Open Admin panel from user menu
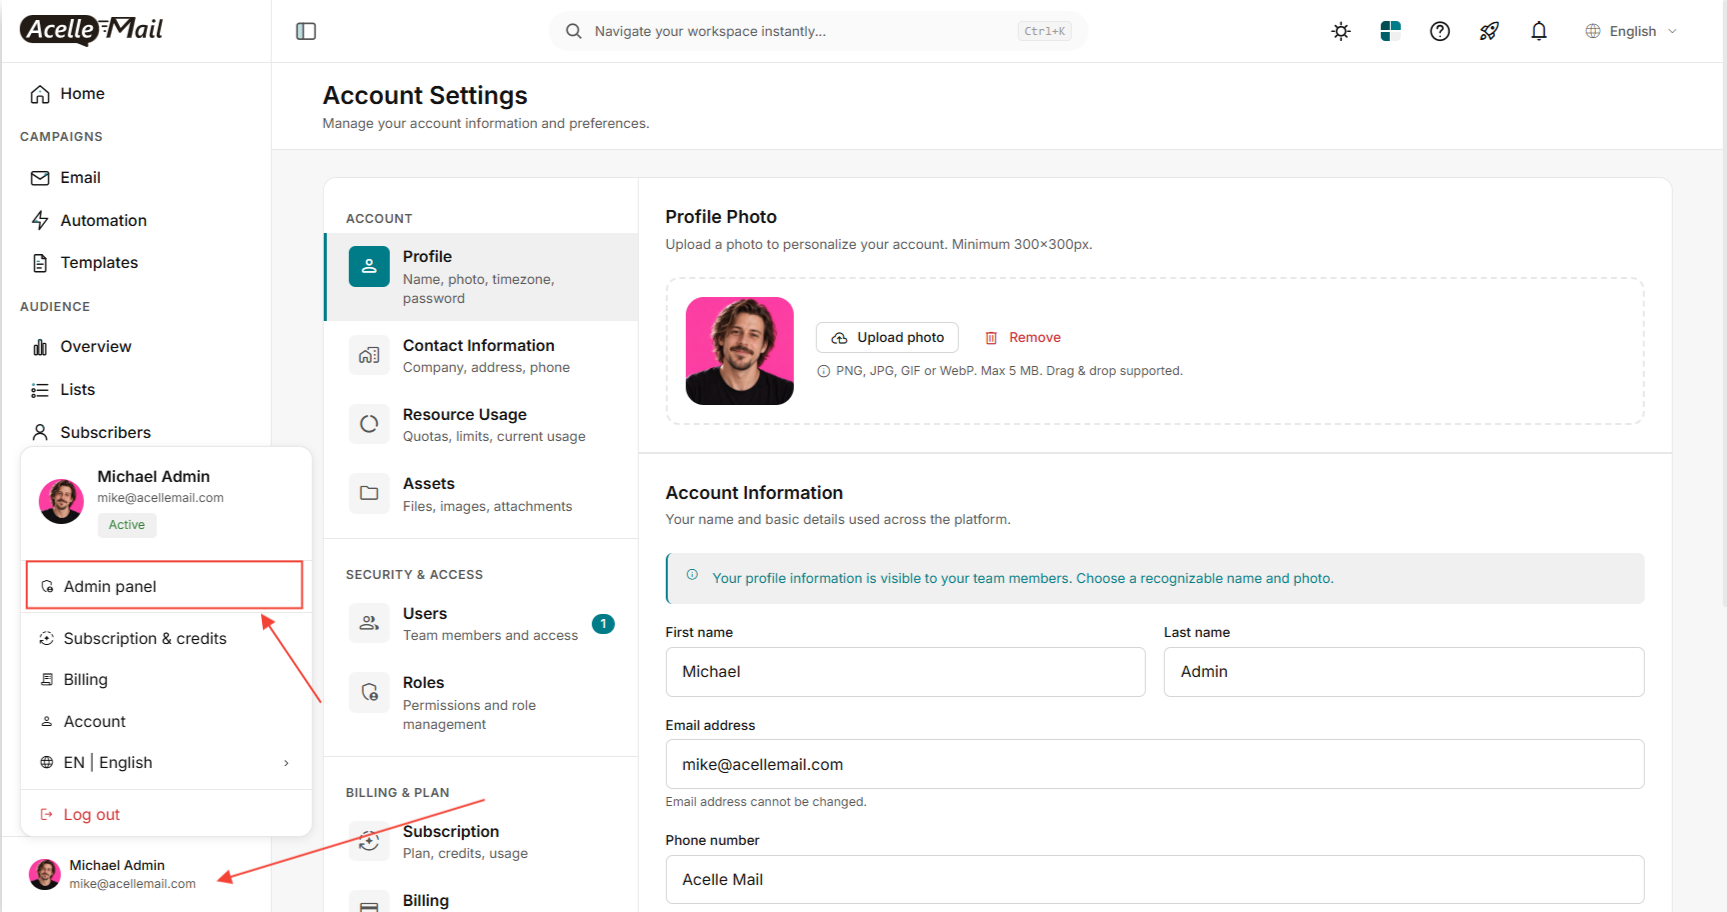 click(x=164, y=586)
